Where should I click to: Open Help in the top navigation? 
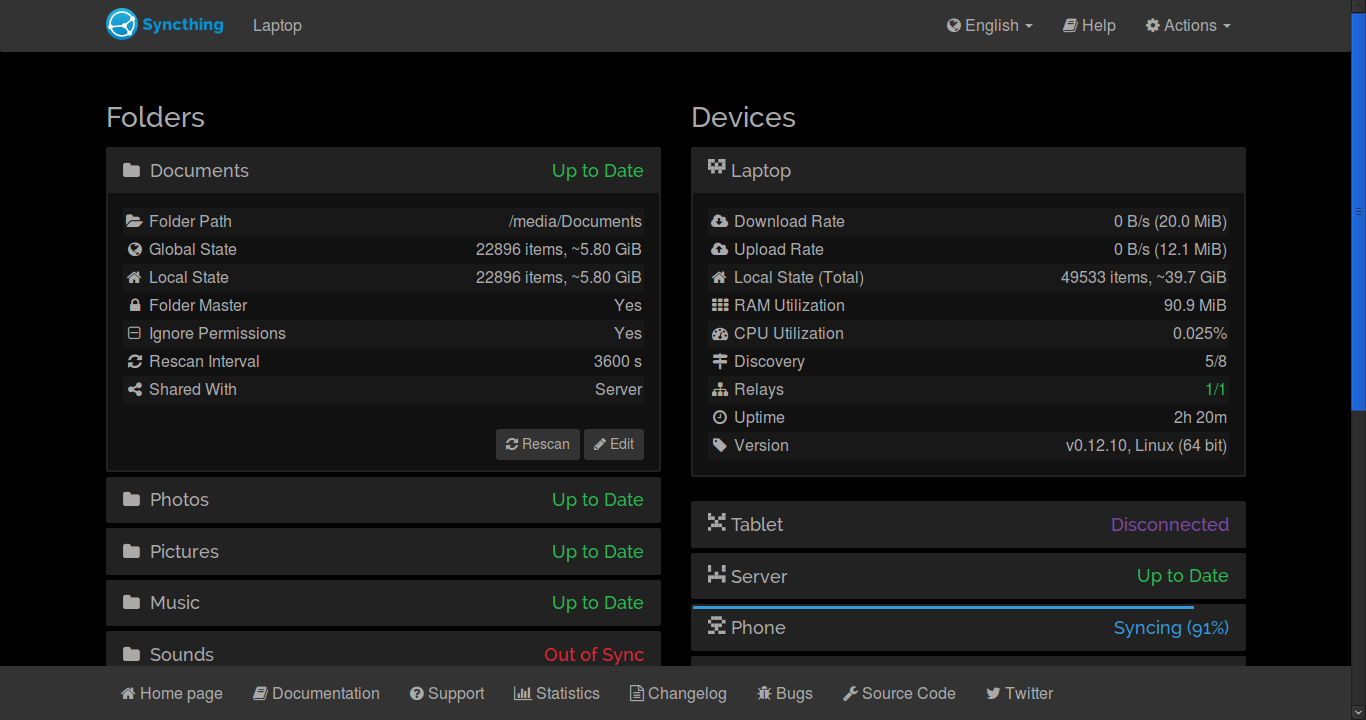(1089, 26)
